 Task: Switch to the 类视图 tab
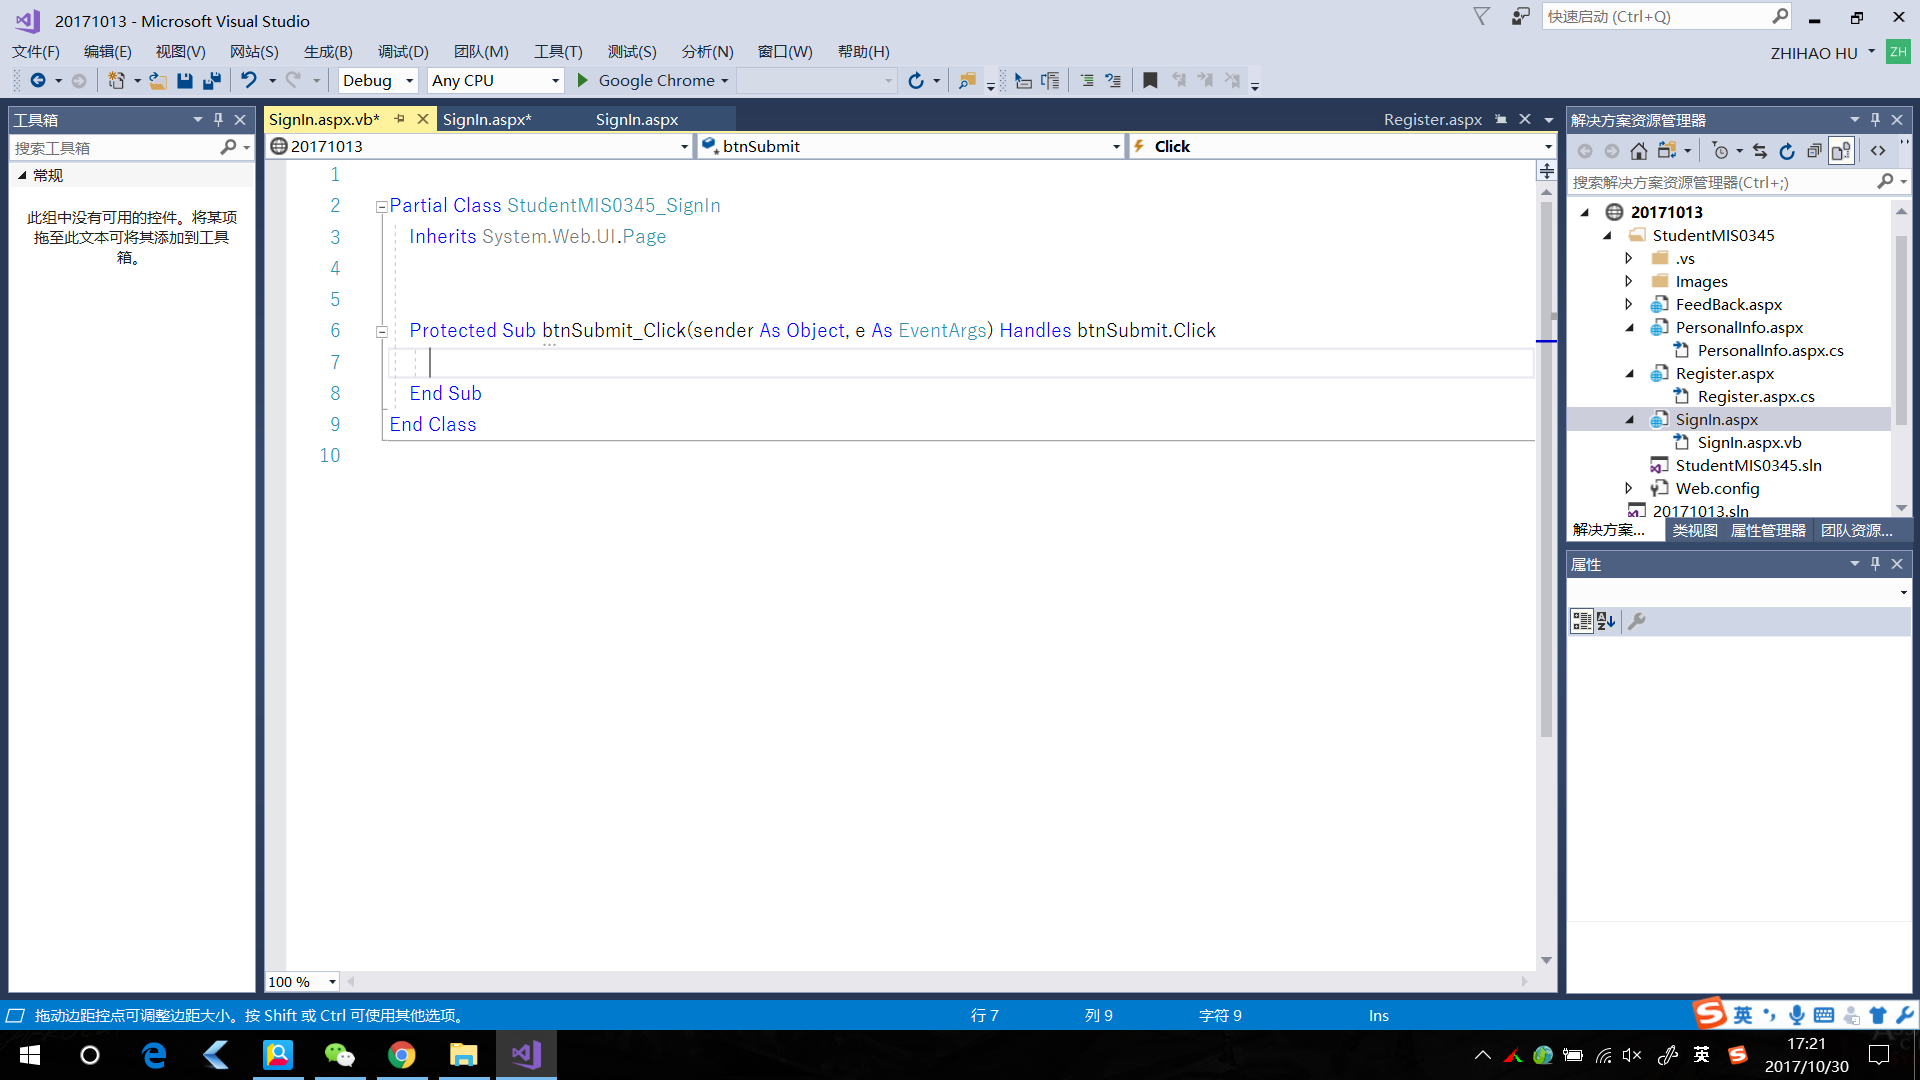[1695, 530]
